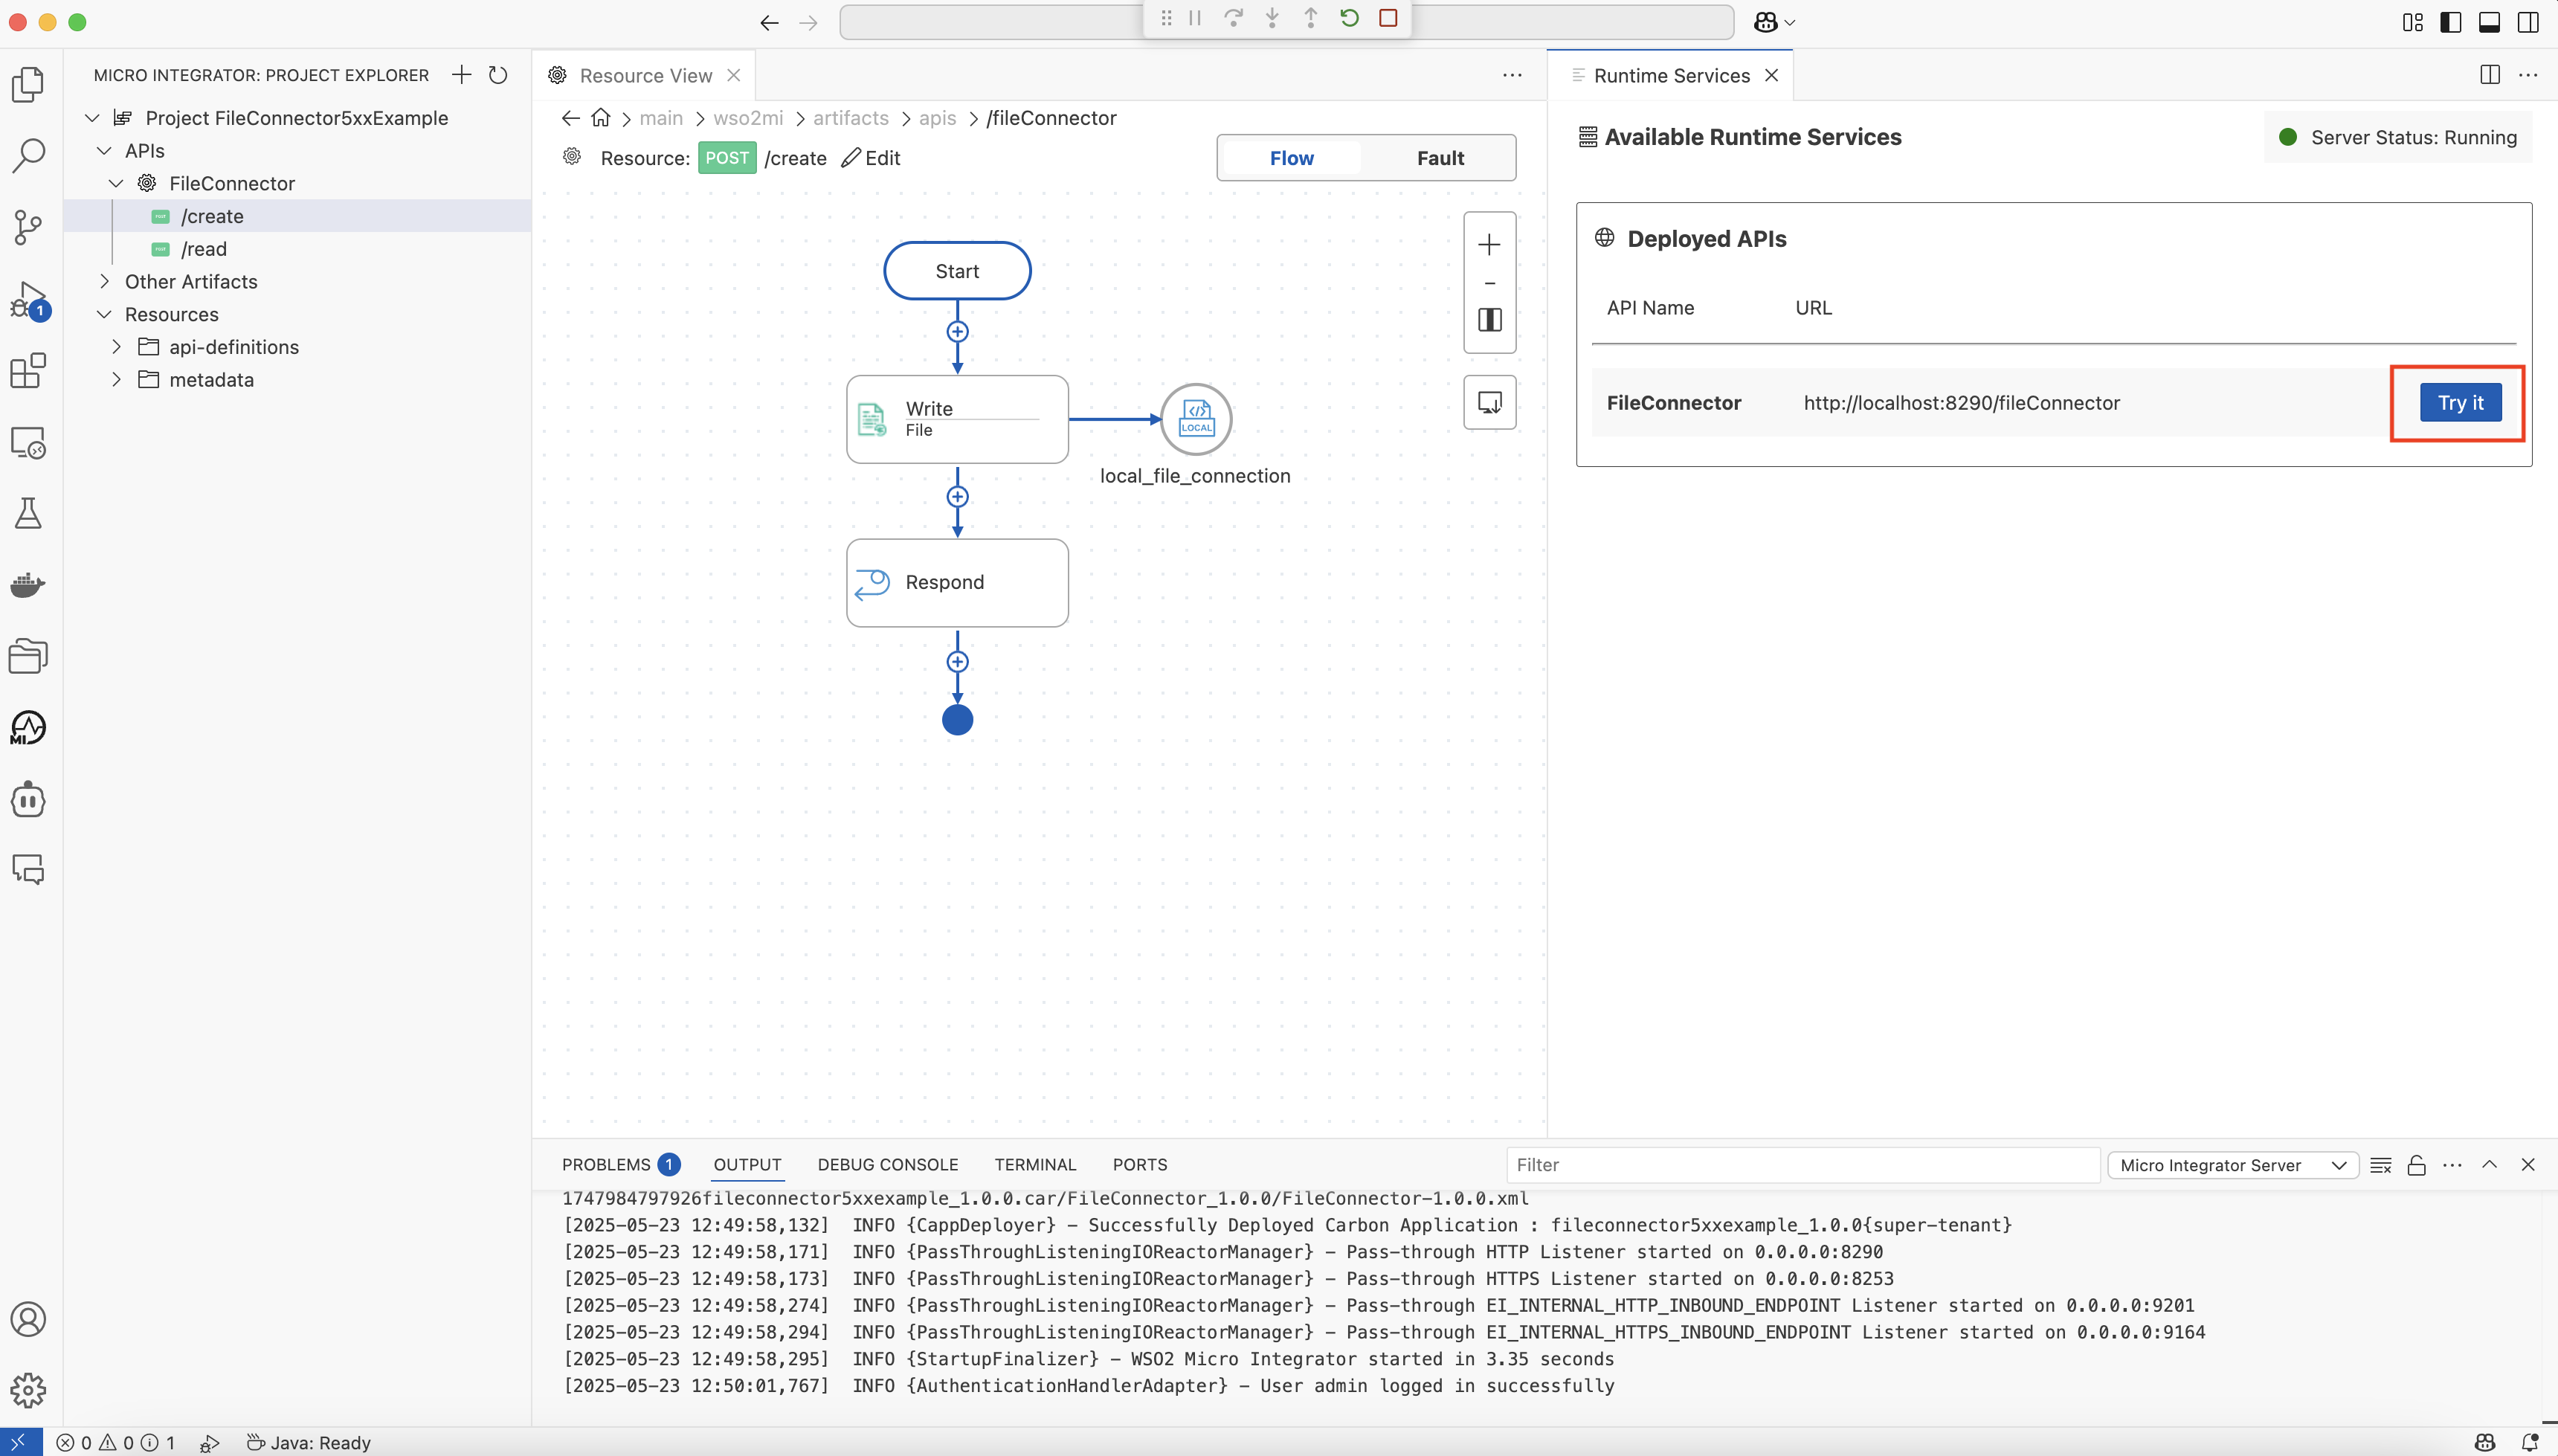Clear the output panel
The height and width of the screenshot is (1456, 2558).
[x=2380, y=1165]
